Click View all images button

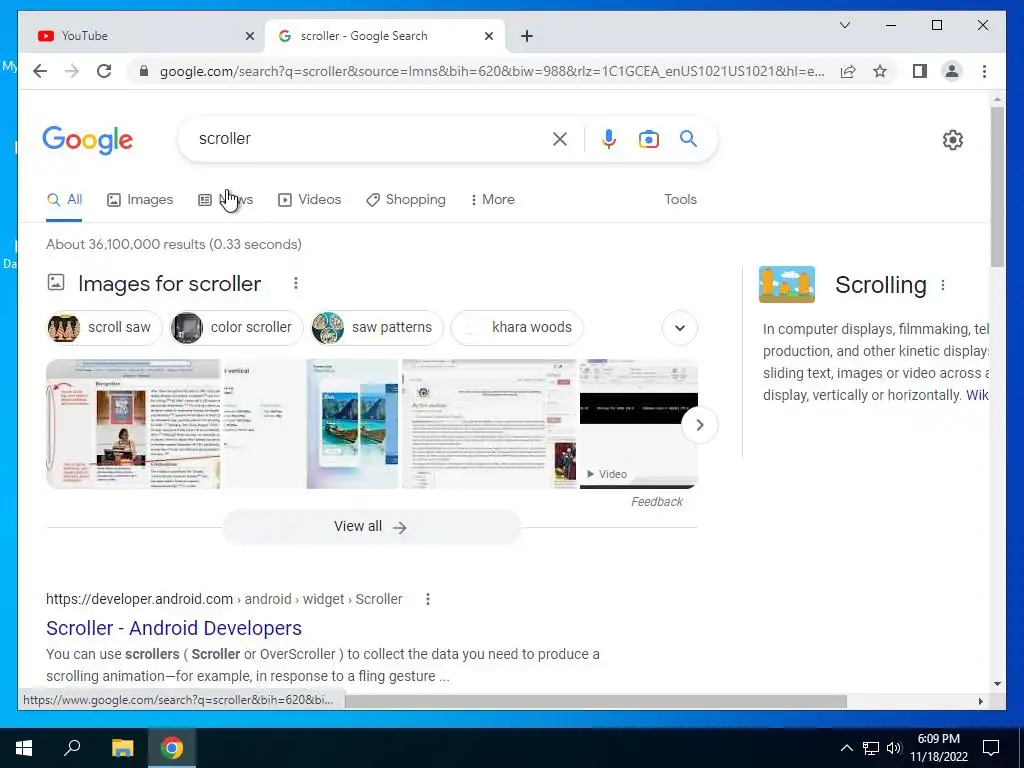pyautogui.click(x=371, y=526)
